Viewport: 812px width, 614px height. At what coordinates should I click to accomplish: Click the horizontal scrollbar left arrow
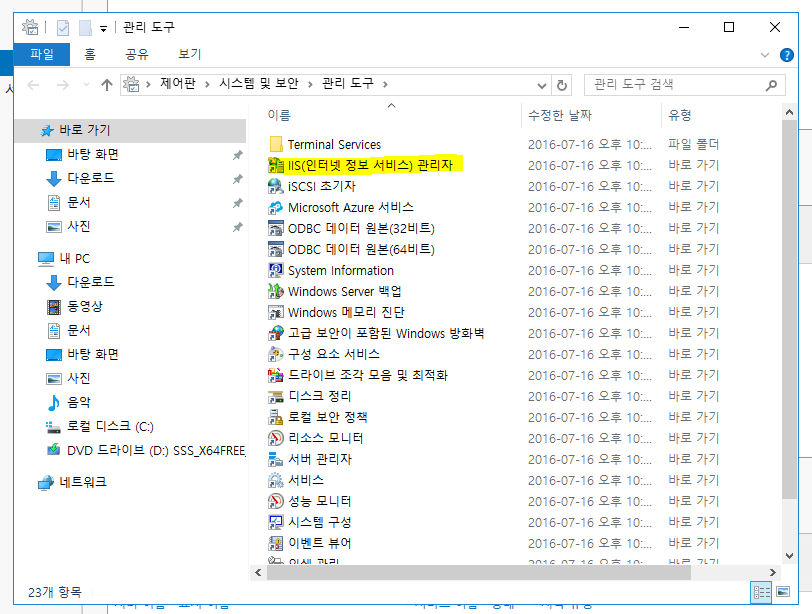(x=258, y=573)
